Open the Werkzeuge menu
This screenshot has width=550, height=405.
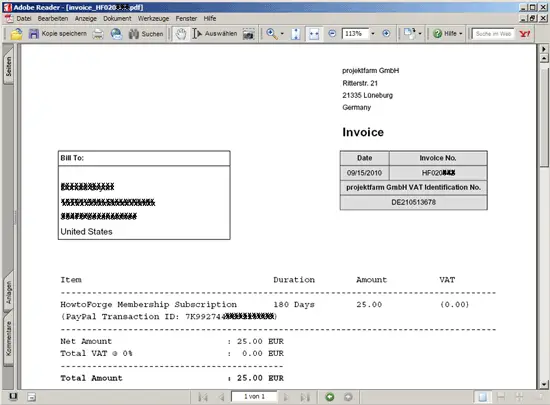point(153,18)
